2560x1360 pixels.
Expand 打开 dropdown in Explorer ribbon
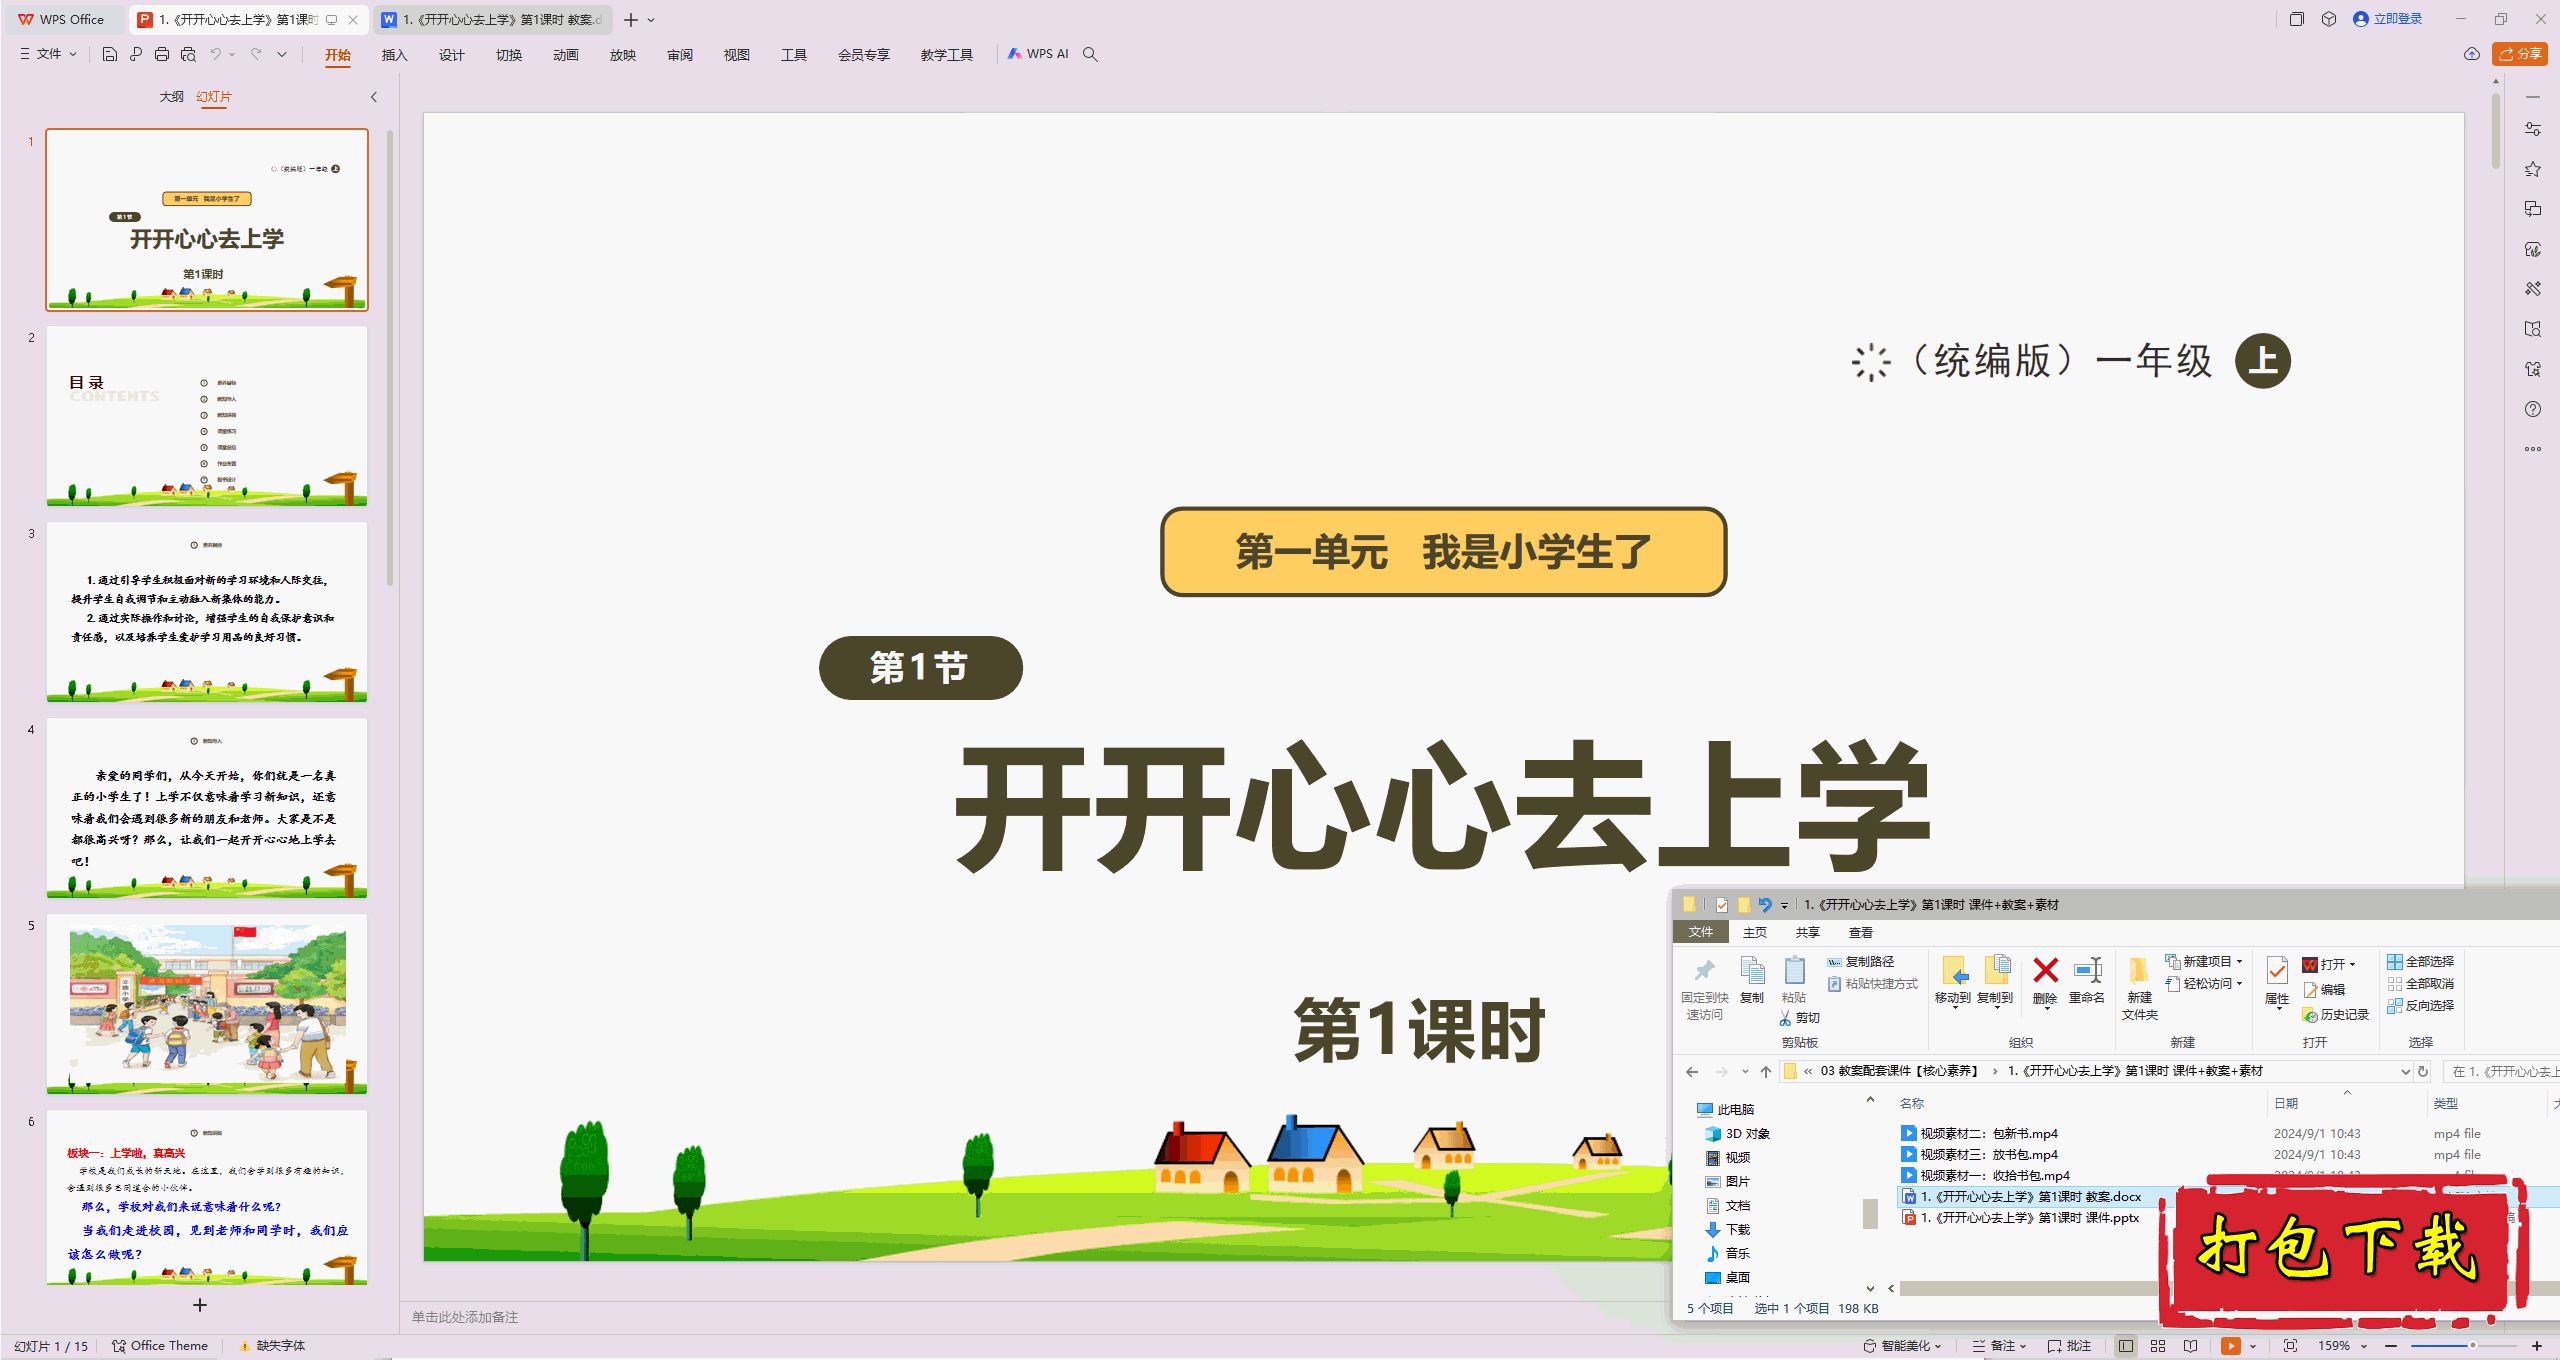pos(2353,965)
